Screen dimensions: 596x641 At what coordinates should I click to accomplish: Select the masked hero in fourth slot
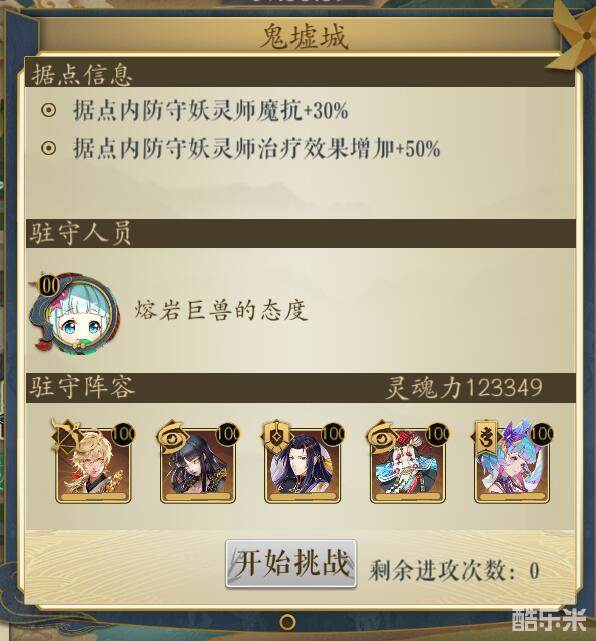tap(408, 466)
